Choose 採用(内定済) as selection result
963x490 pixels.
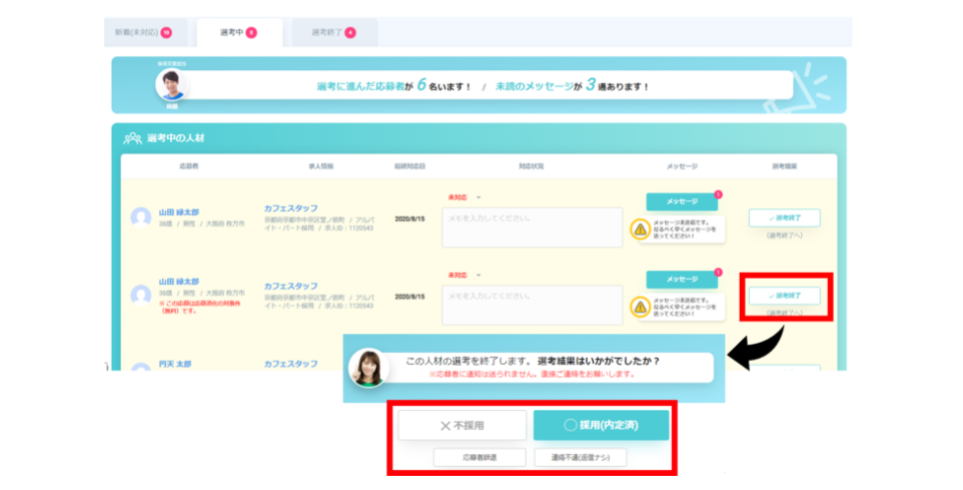pyautogui.click(x=601, y=425)
